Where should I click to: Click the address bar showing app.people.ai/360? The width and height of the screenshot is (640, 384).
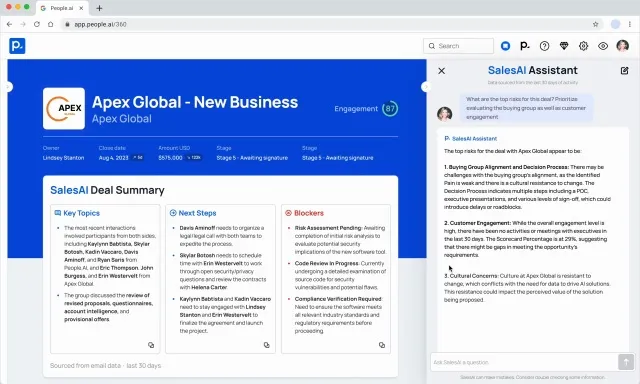click(x=331, y=24)
